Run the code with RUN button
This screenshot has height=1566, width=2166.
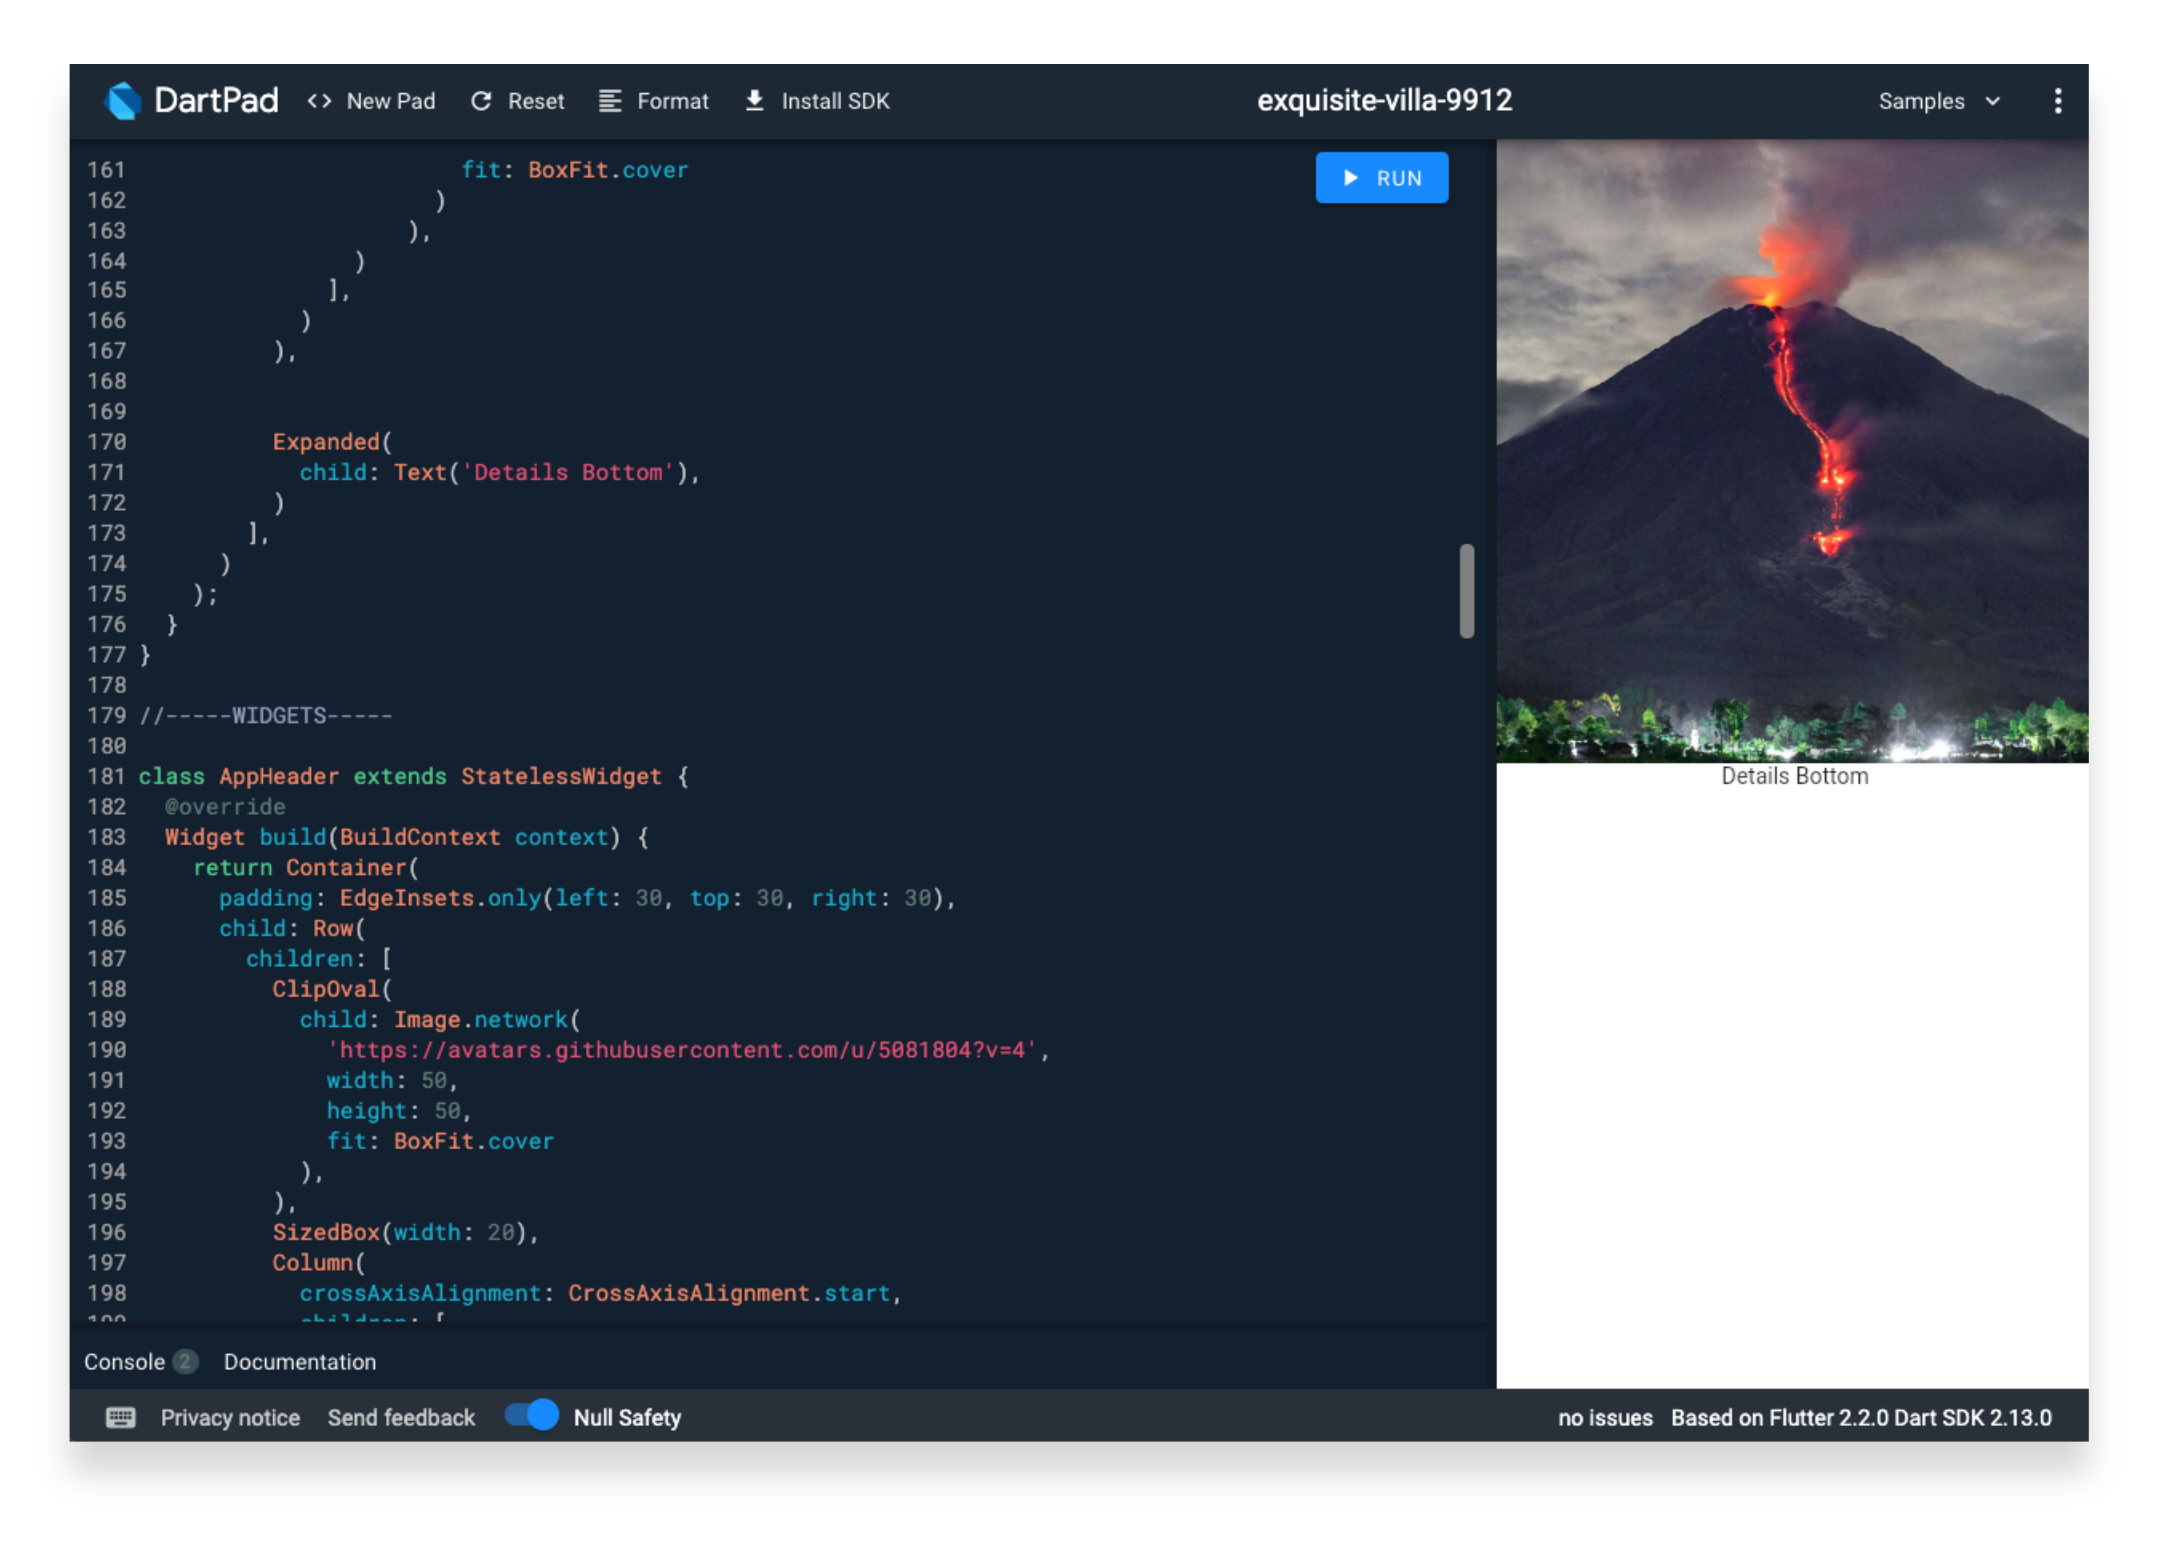(1381, 178)
